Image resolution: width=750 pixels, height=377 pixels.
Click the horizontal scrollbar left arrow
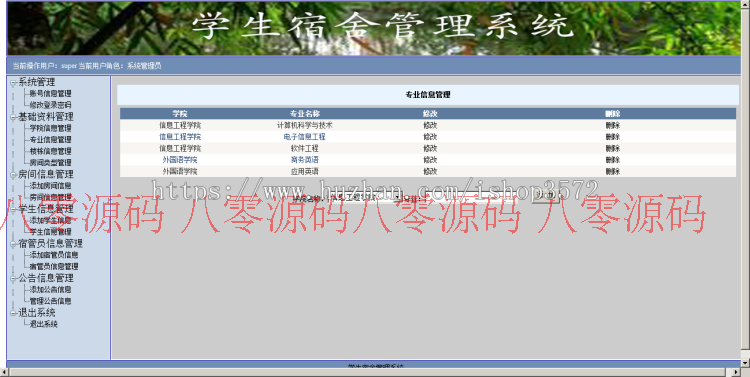click(x=4, y=372)
